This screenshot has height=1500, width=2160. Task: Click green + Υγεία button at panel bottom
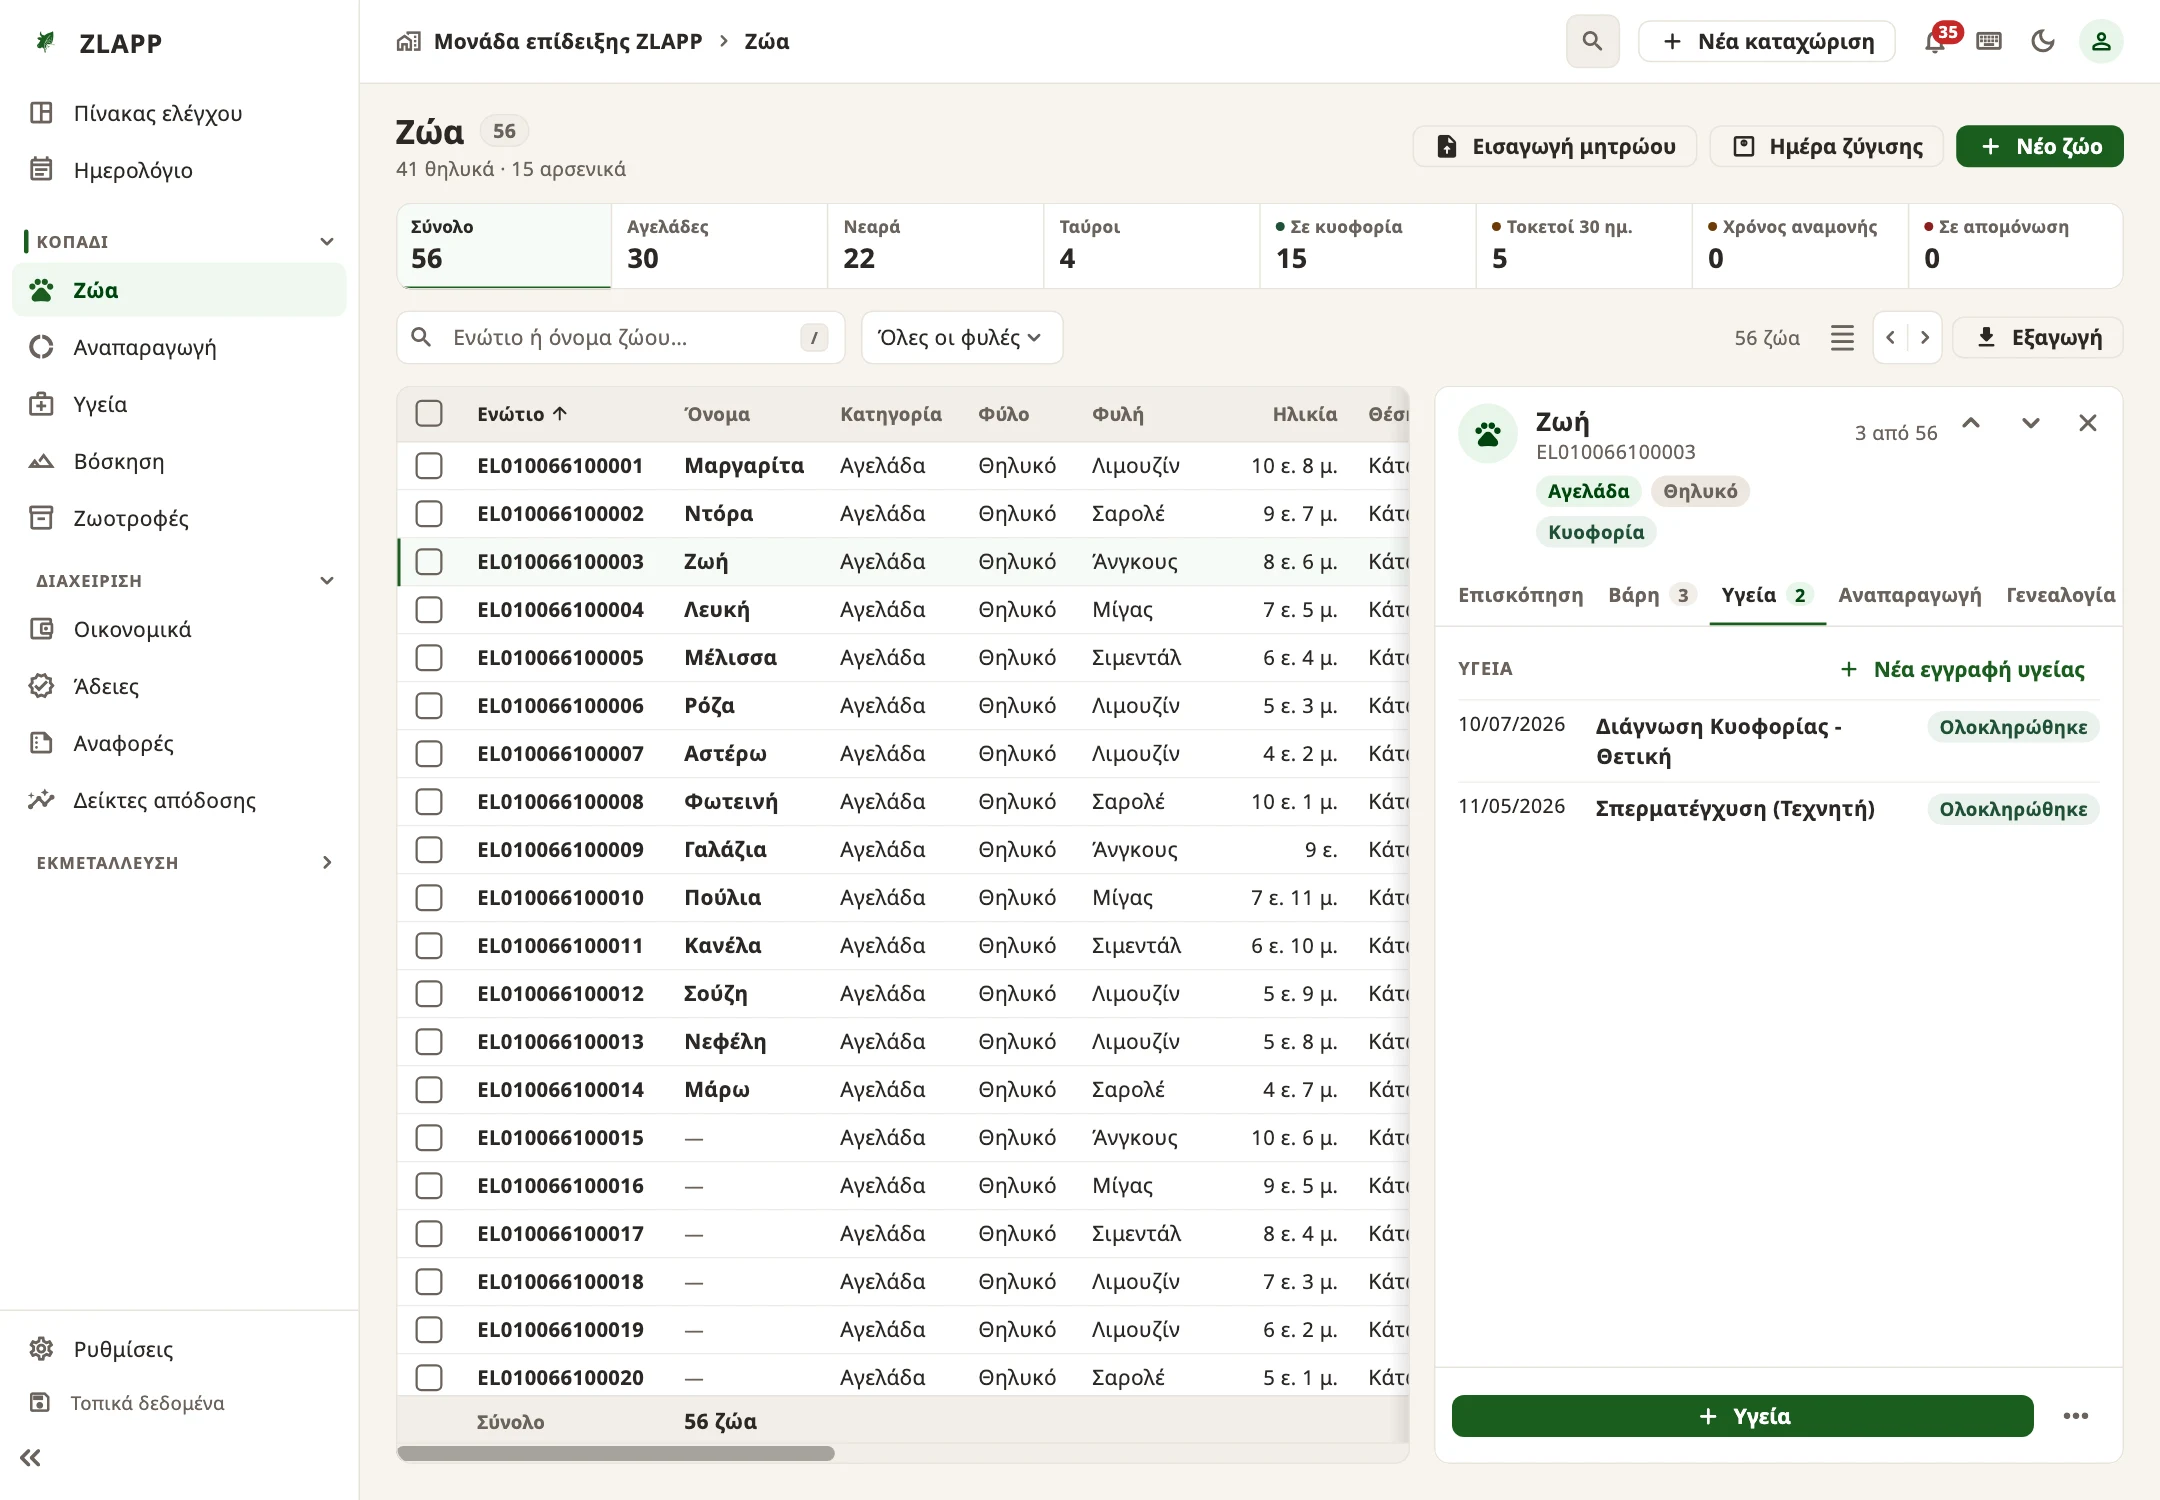point(1742,1416)
